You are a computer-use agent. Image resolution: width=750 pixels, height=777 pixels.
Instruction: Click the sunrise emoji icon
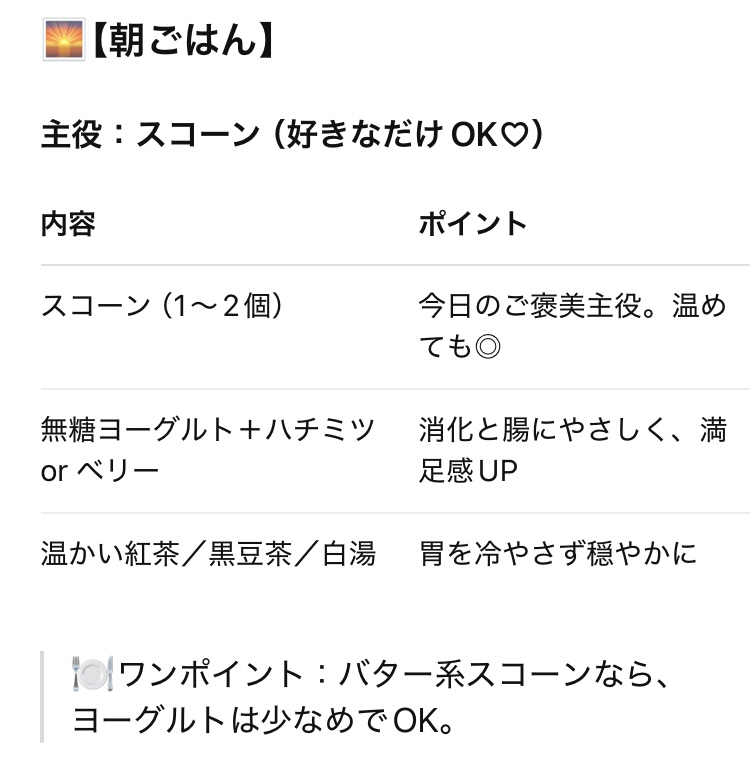64,40
